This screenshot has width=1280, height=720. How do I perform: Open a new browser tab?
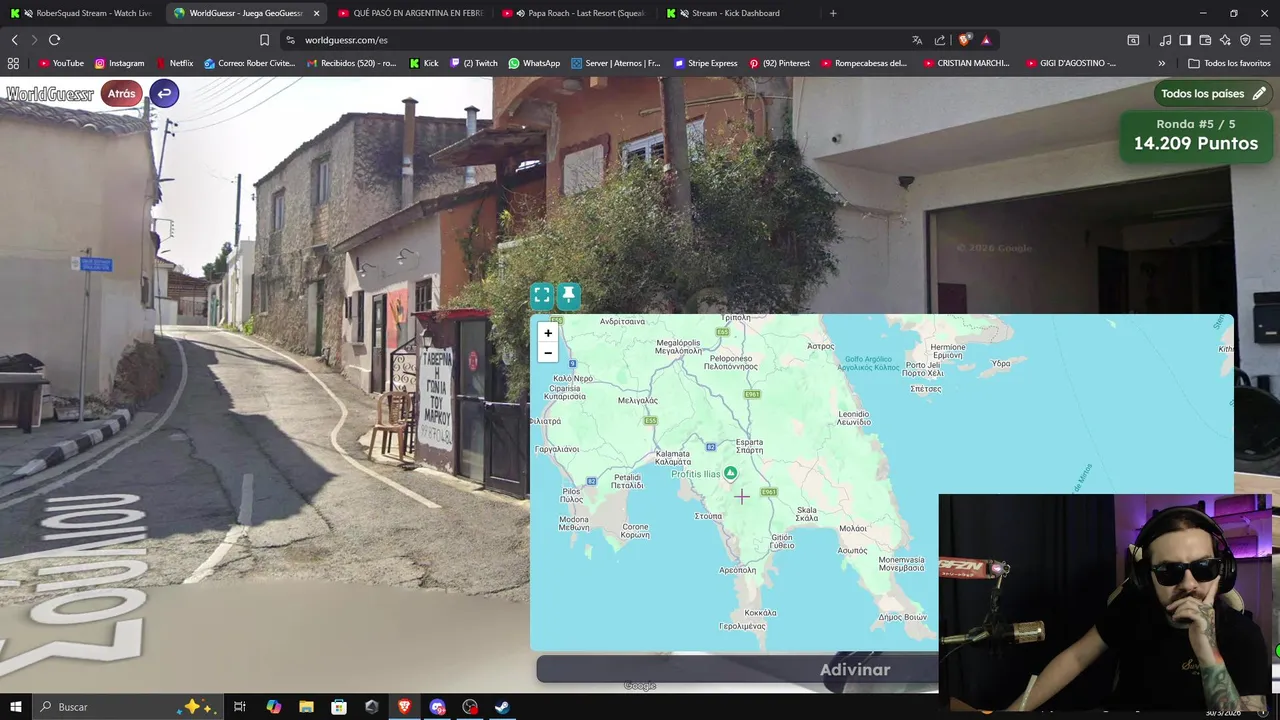833,13
